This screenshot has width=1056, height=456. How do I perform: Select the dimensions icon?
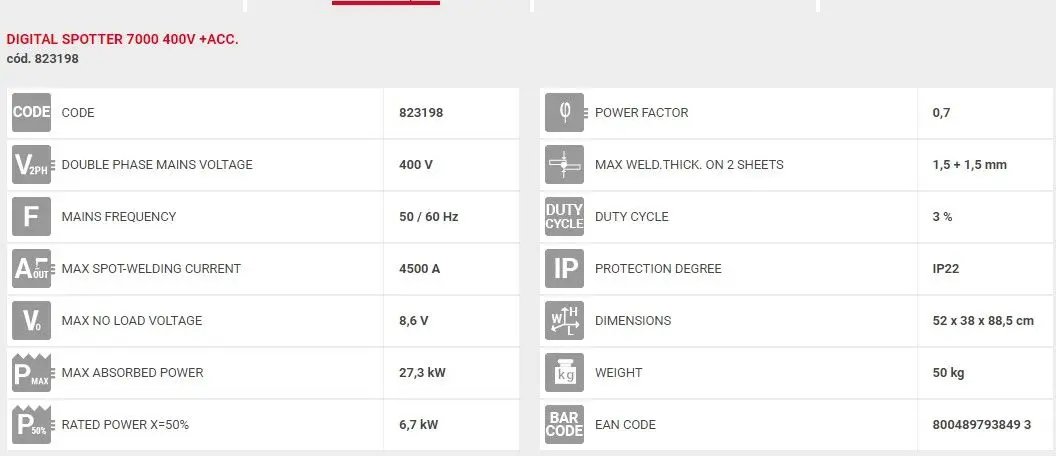[x=564, y=321]
